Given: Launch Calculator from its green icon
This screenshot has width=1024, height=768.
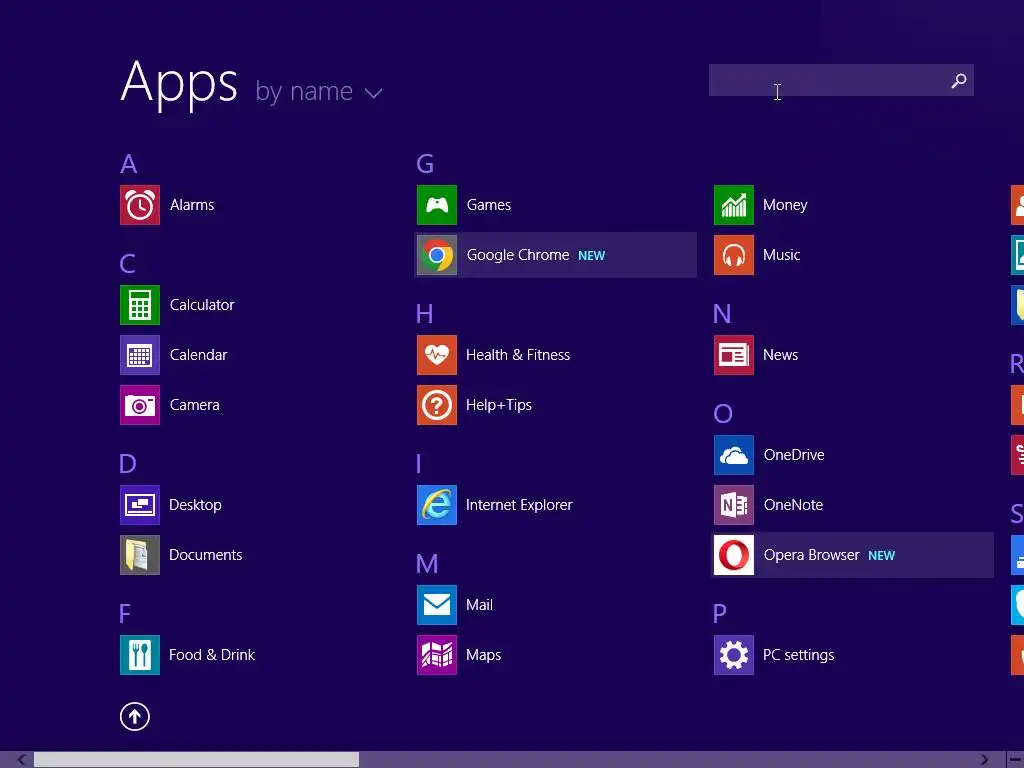Looking at the screenshot, I should [140, 305].
